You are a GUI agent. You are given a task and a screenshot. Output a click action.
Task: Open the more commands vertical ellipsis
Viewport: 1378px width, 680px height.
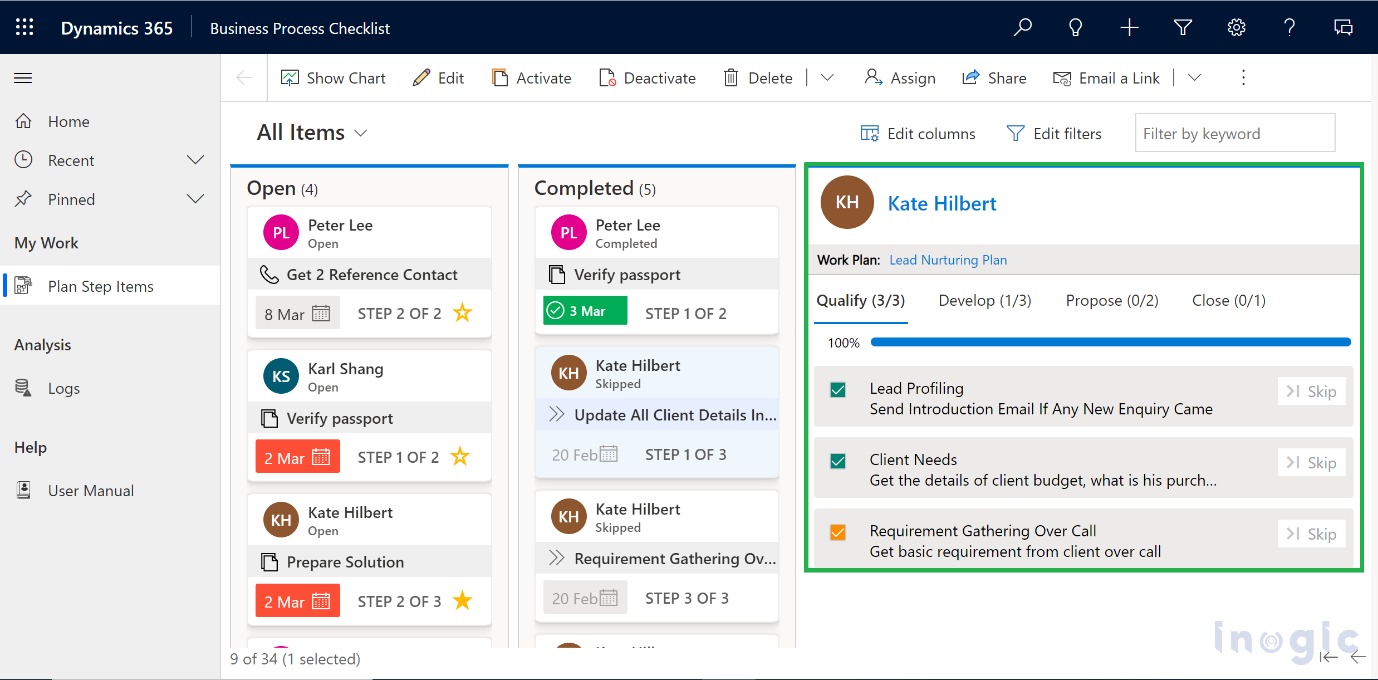click(1244, 78)
